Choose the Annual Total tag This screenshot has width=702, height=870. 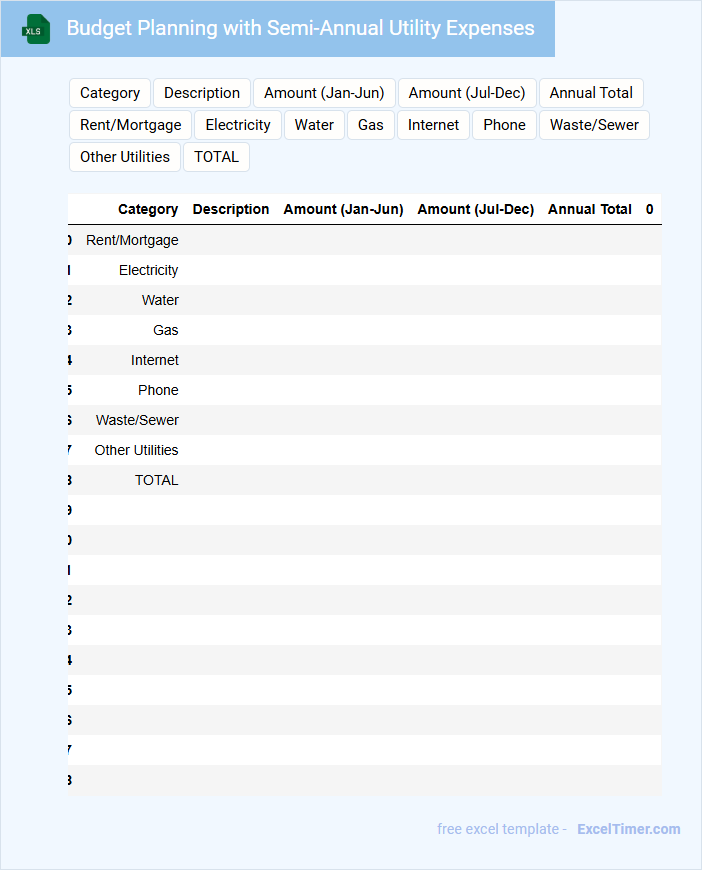click(x=591, y=93)
